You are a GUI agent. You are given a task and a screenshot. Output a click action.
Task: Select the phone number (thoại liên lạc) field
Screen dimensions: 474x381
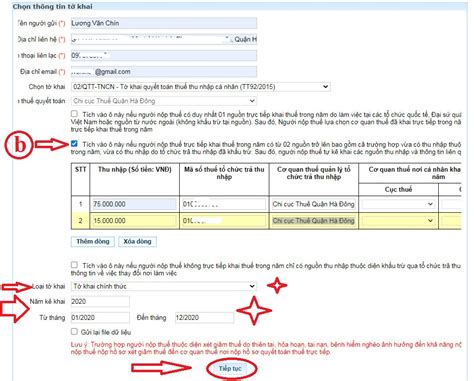164,55
